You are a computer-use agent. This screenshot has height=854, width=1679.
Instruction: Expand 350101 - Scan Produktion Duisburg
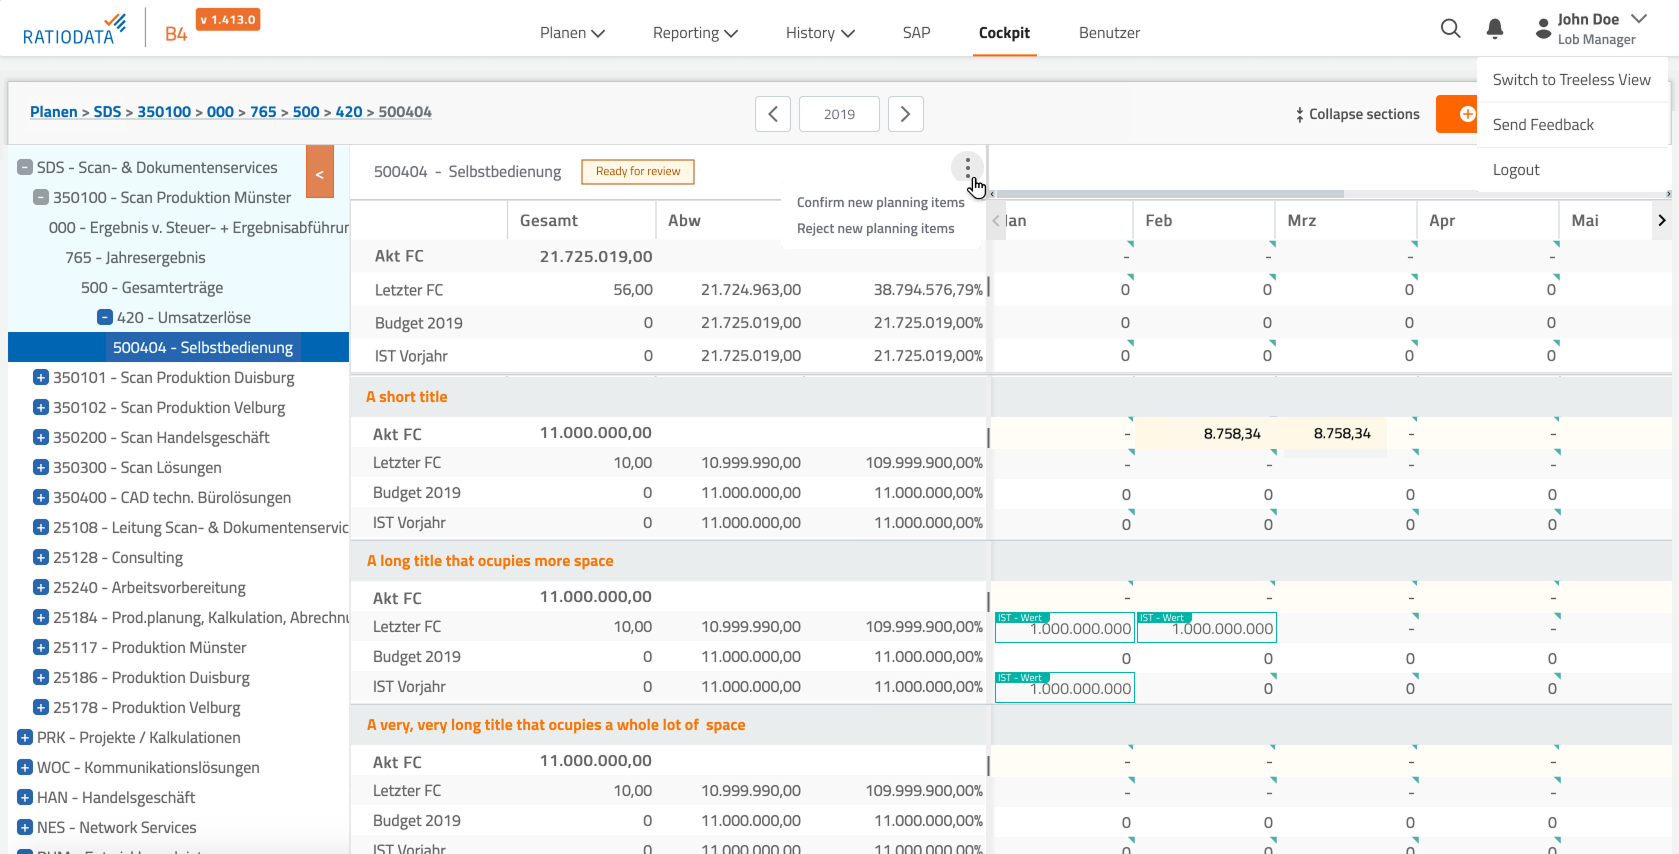pyautogui.click(x=40, y=378)
